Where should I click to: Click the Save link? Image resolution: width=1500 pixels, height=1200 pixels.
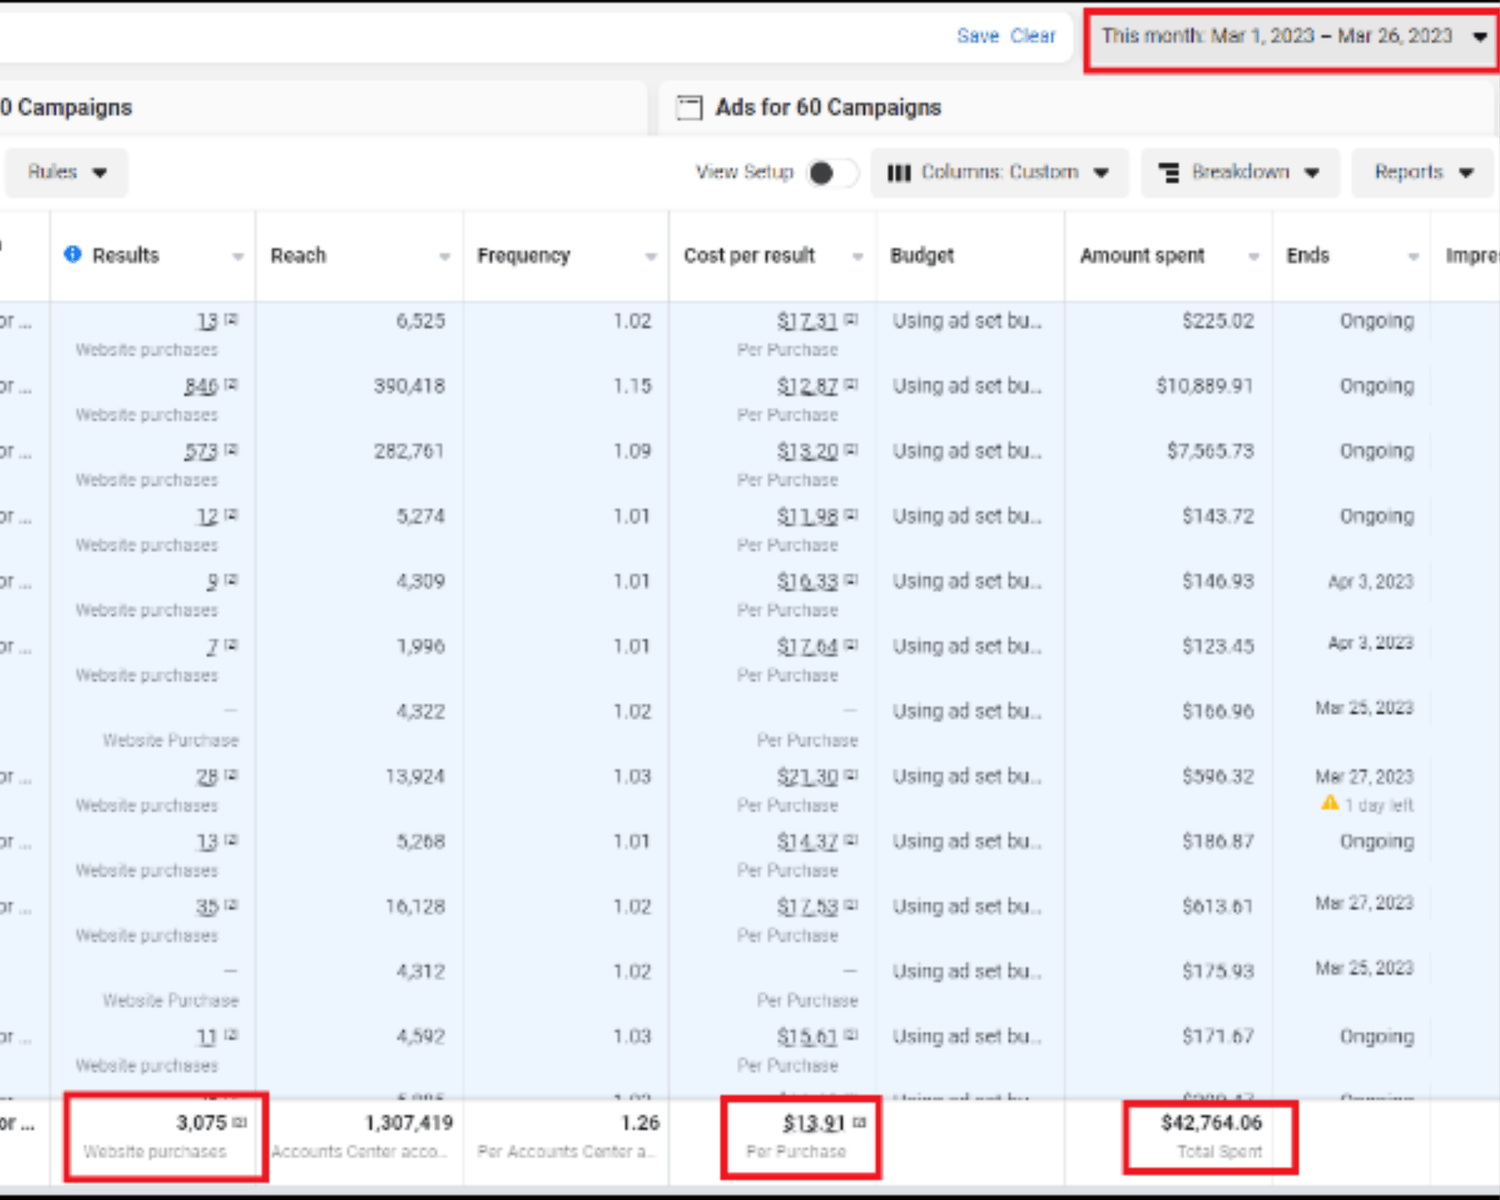point(977,36)
